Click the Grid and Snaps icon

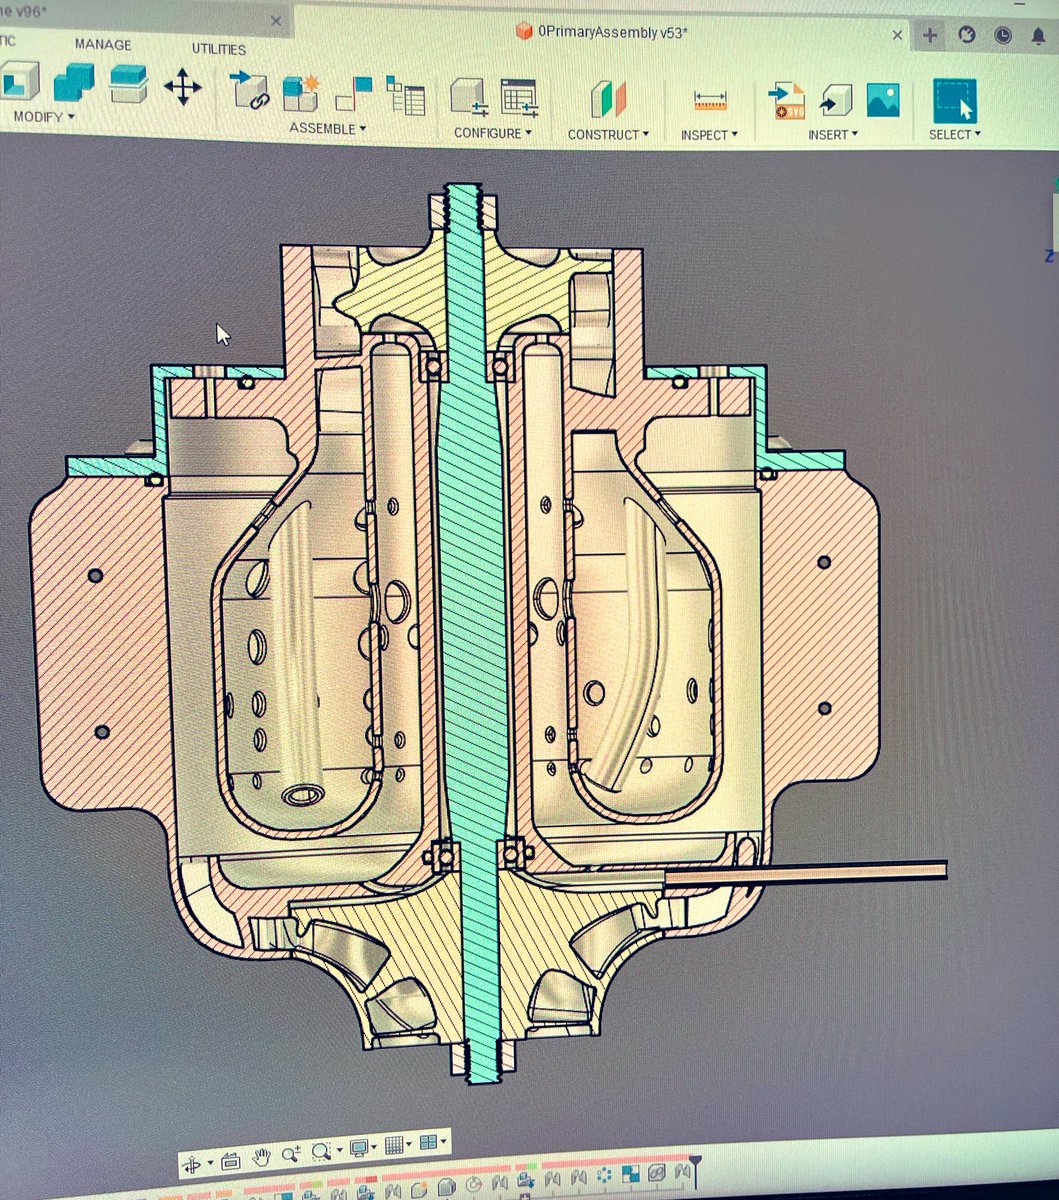(395, 1145)
